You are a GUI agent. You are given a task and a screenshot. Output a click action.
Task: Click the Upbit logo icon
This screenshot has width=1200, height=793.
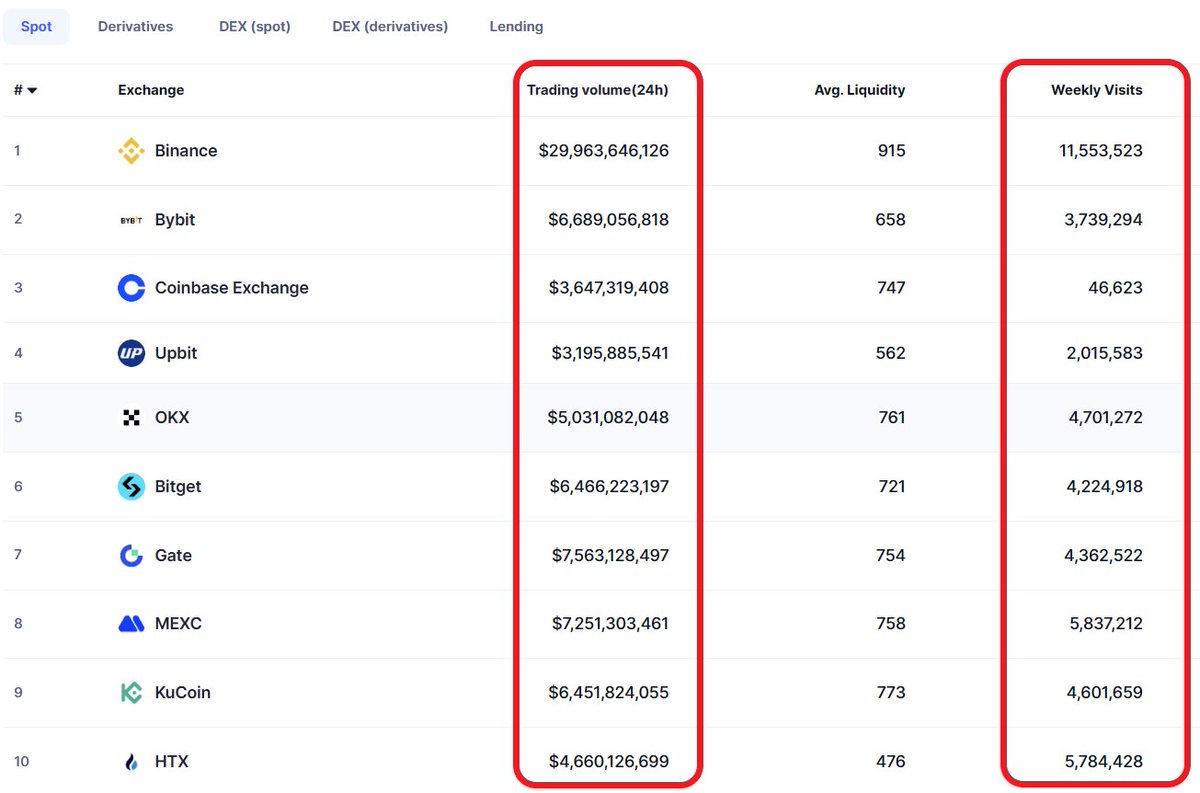coord(131,353)
